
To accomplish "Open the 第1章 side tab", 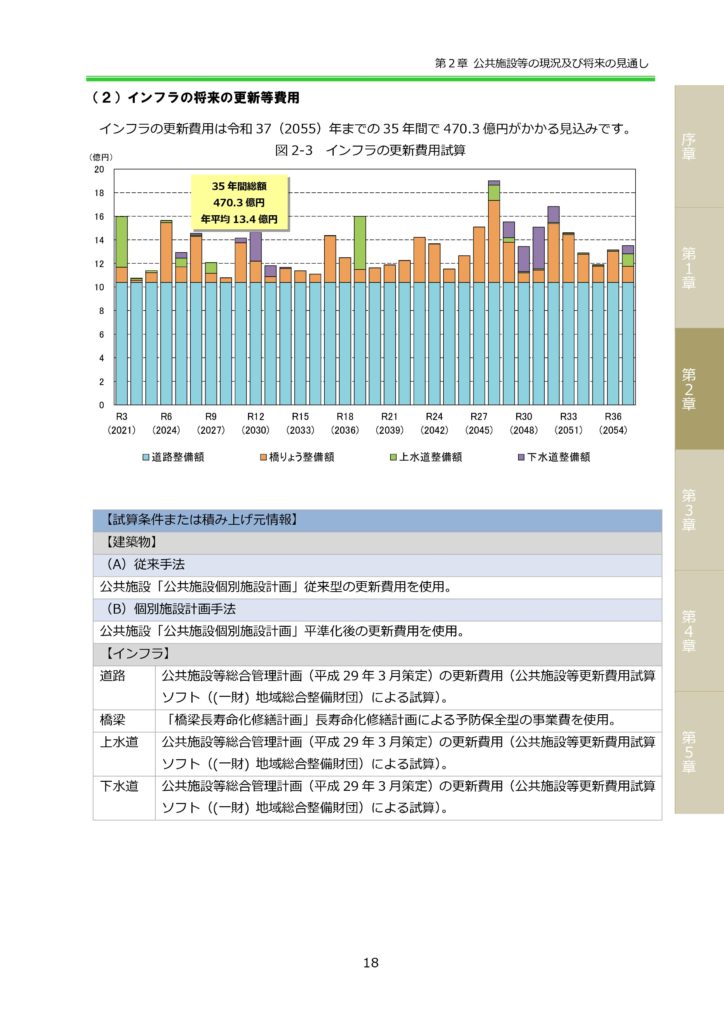I will 688,268.
